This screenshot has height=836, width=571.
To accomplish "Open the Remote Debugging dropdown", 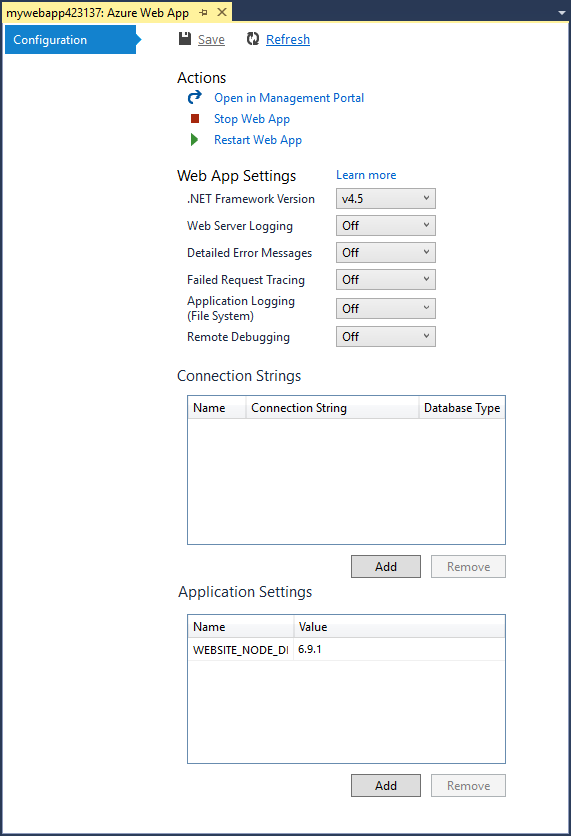I will tap(385, 336).
